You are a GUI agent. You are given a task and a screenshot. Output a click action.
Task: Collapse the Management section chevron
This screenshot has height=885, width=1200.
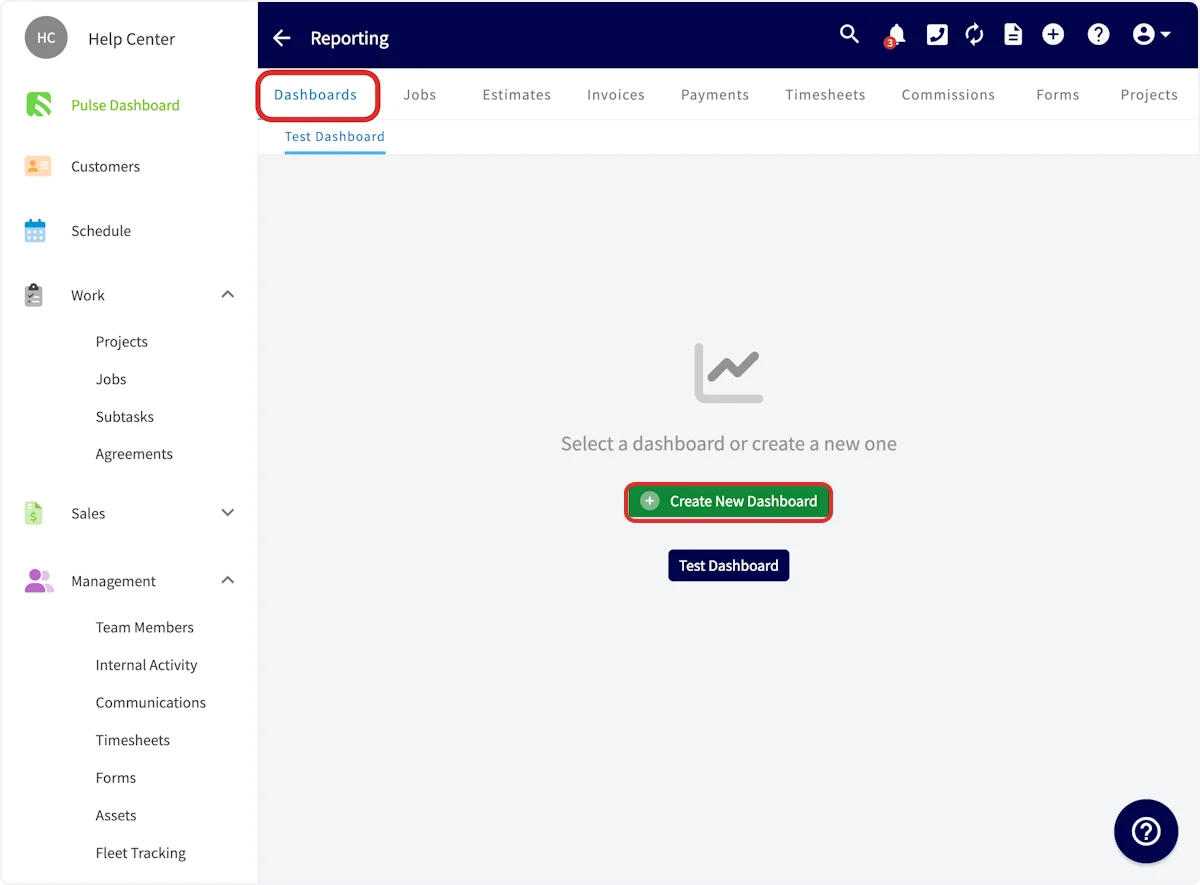pos(228,581)
